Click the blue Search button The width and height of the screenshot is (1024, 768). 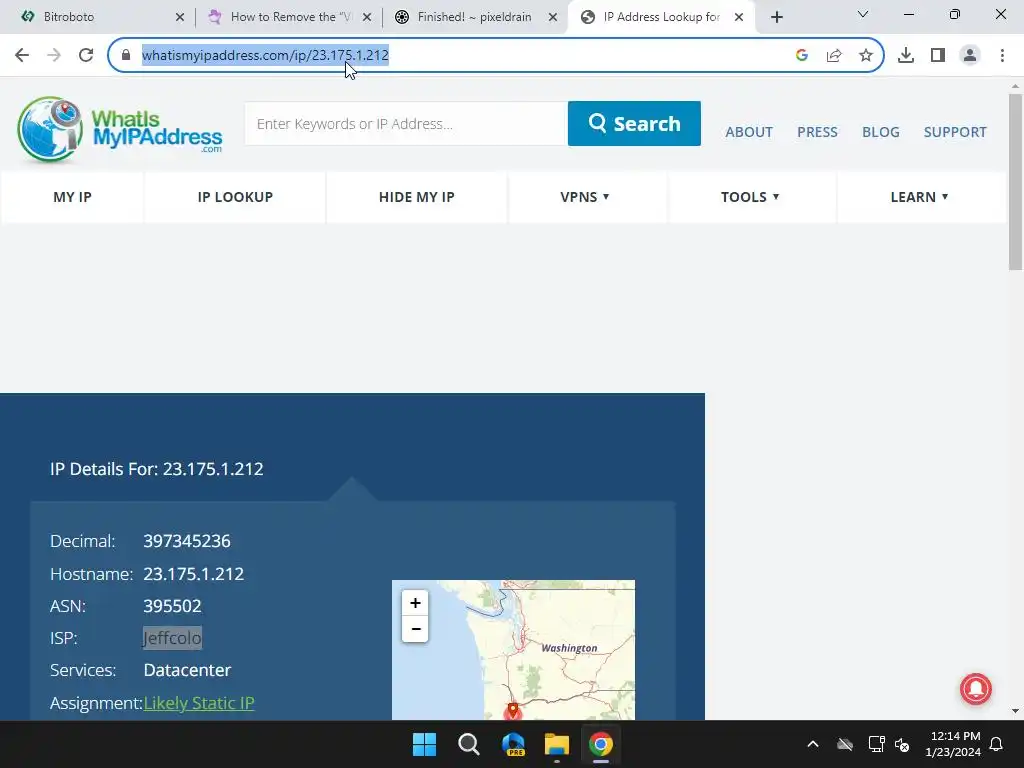click(x=634, y=123)
